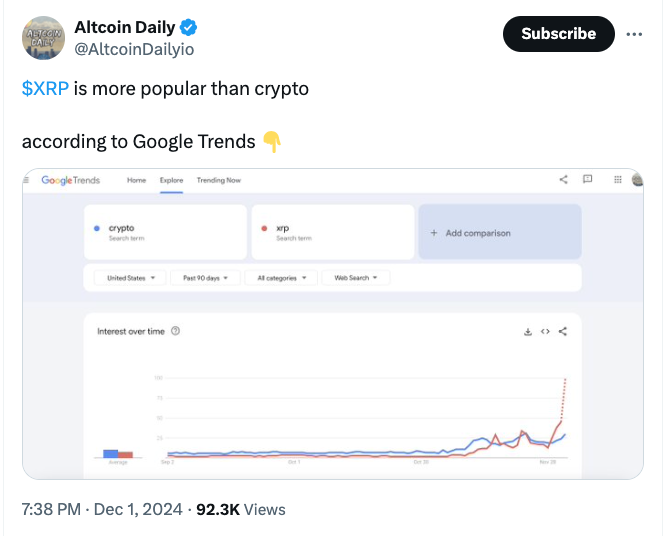
Task: Open the Web Search type dropdown
Action: click(355, 278)
